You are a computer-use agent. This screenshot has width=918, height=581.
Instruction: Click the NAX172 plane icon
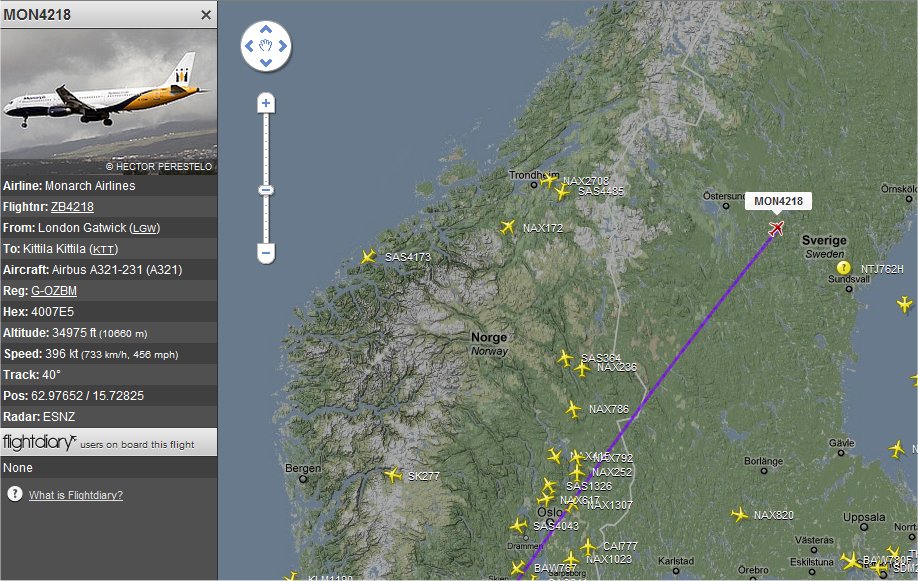508,227
